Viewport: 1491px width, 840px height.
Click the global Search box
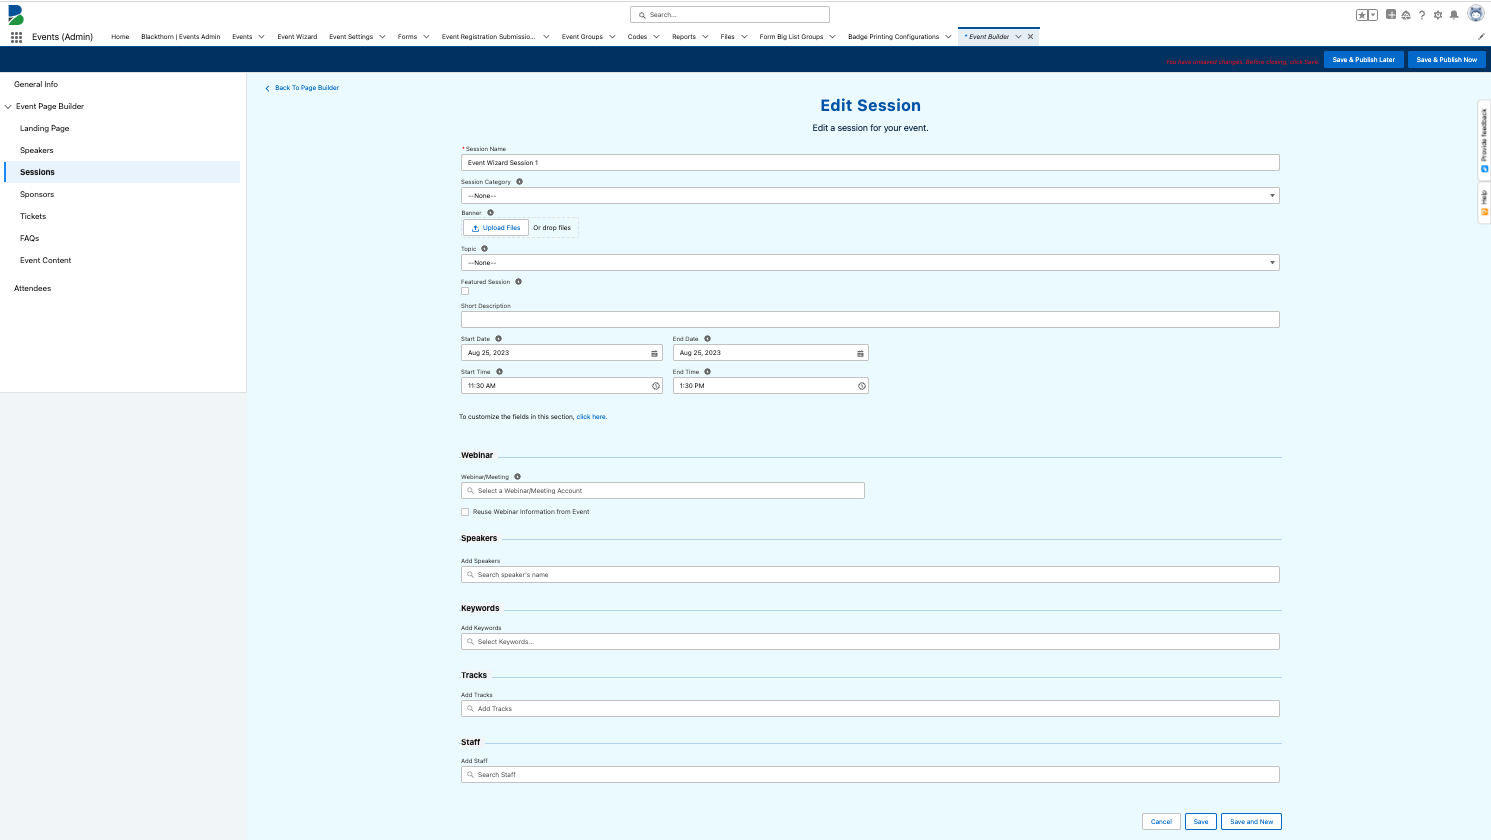(x=730, y=15)
